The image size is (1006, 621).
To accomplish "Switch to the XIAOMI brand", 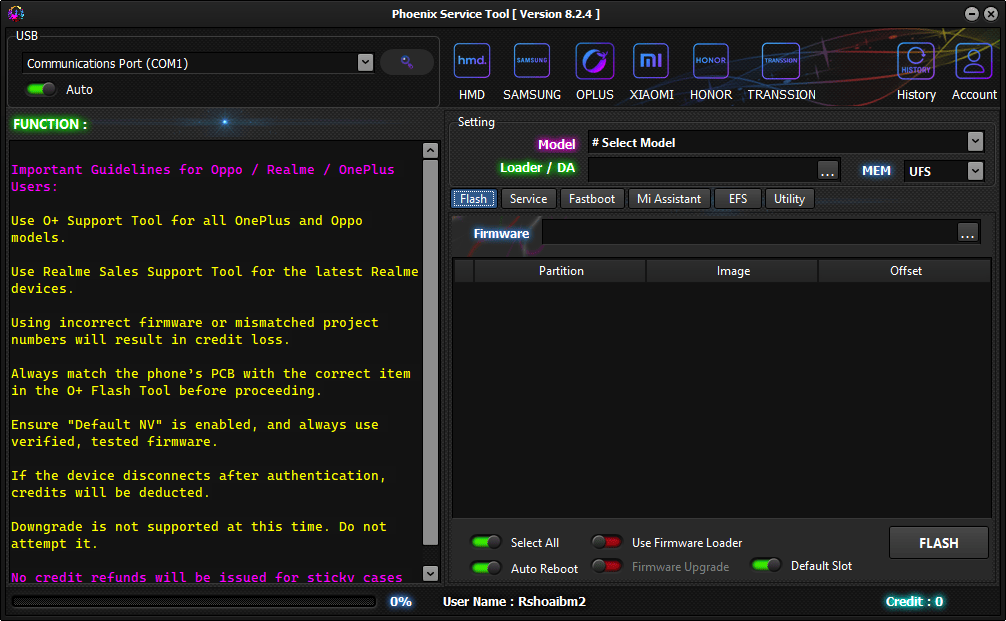I will coord(651,61).
